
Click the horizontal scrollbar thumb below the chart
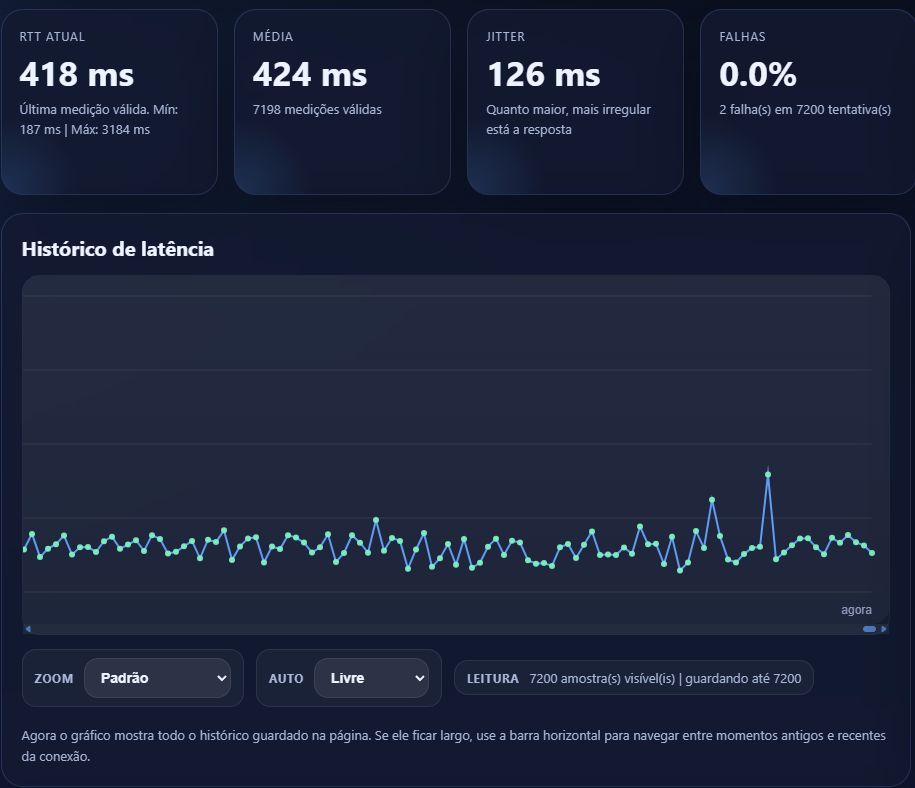869,629
